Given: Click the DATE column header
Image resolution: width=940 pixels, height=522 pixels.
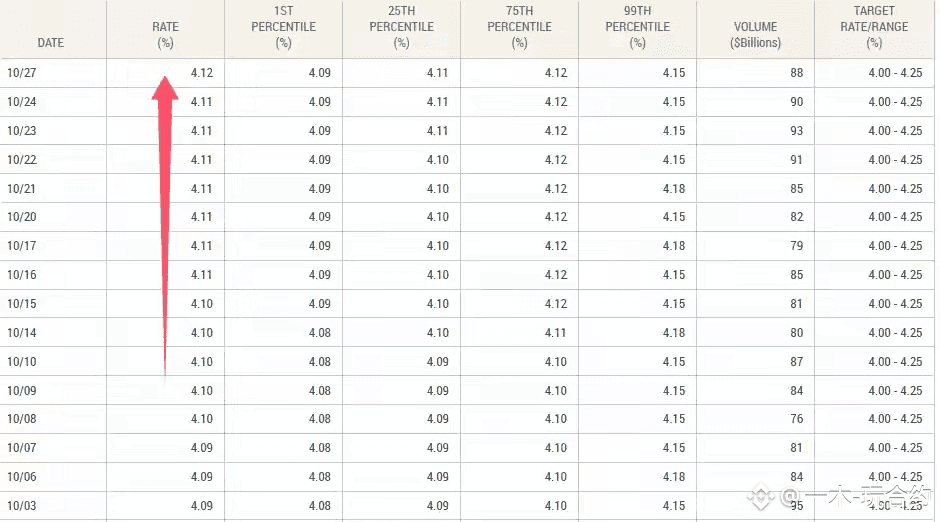Looking at the screenshot, I should point(50,43).
